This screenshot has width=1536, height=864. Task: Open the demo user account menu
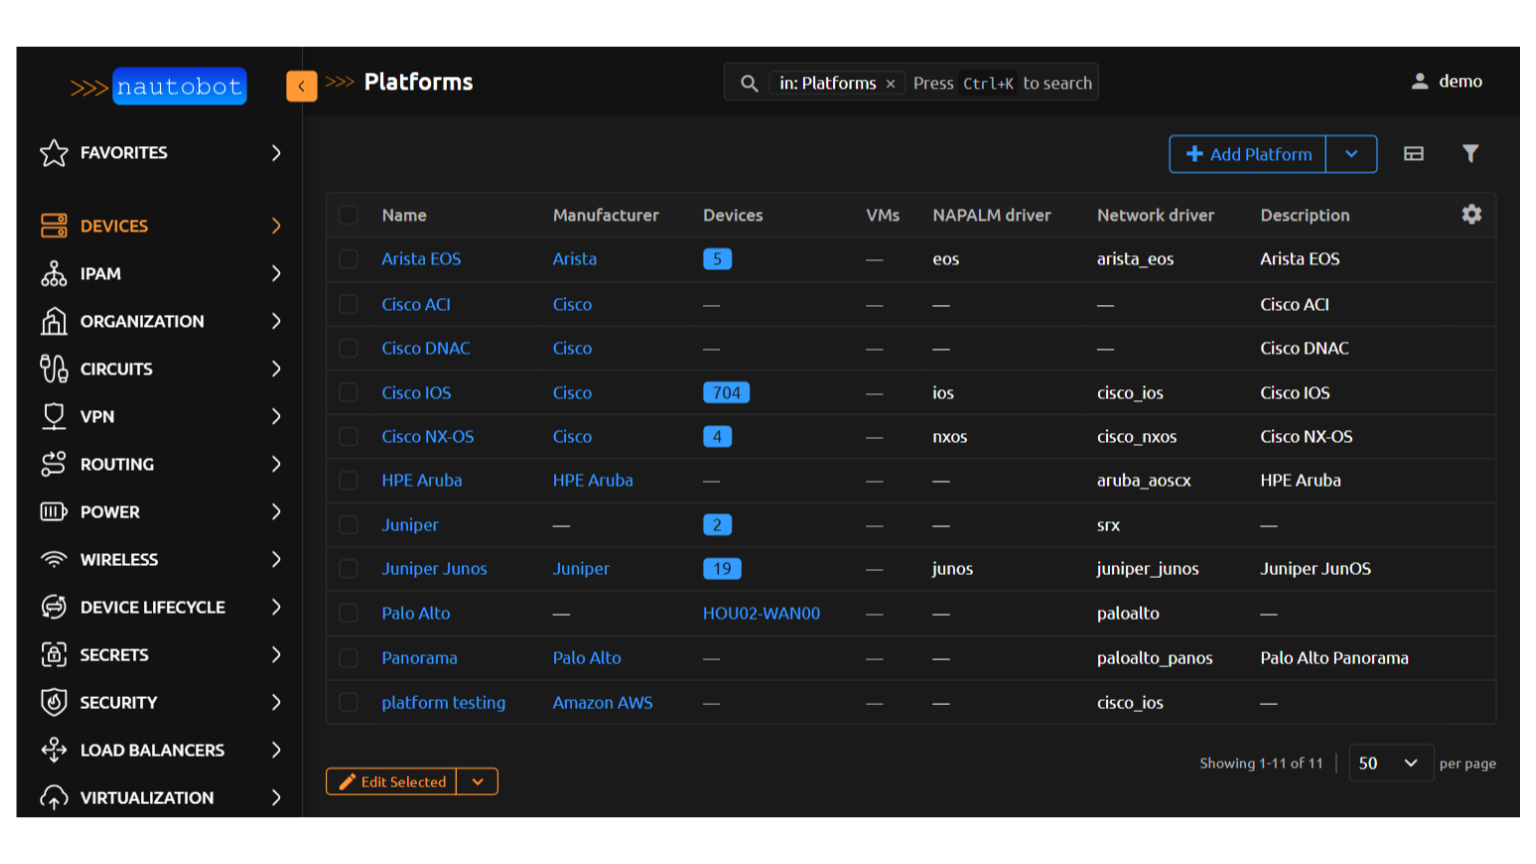(x=1447, y=81)
